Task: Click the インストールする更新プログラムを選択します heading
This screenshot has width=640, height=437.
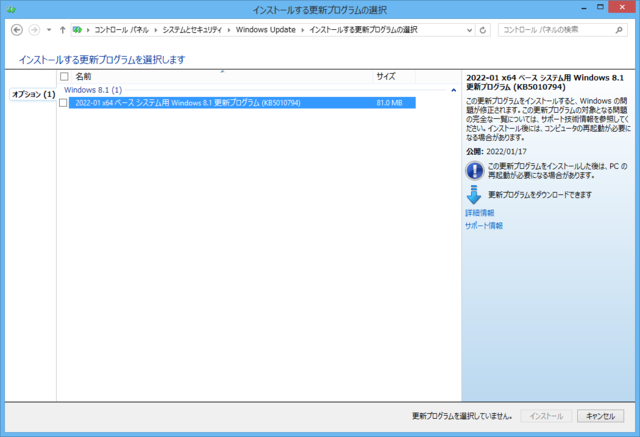Action: coord(102,60)
